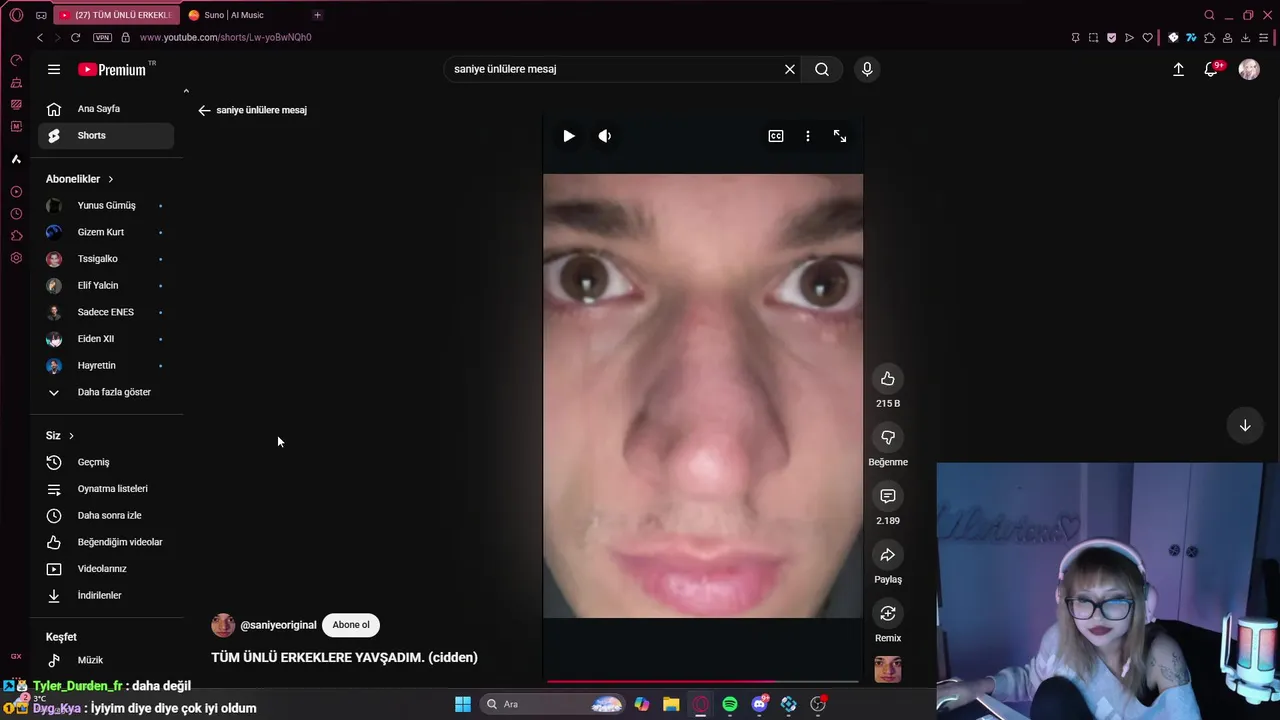1280x720 pixels.
Task: Open the Gizem Kurt subscription channel
Action: [106, 232]
